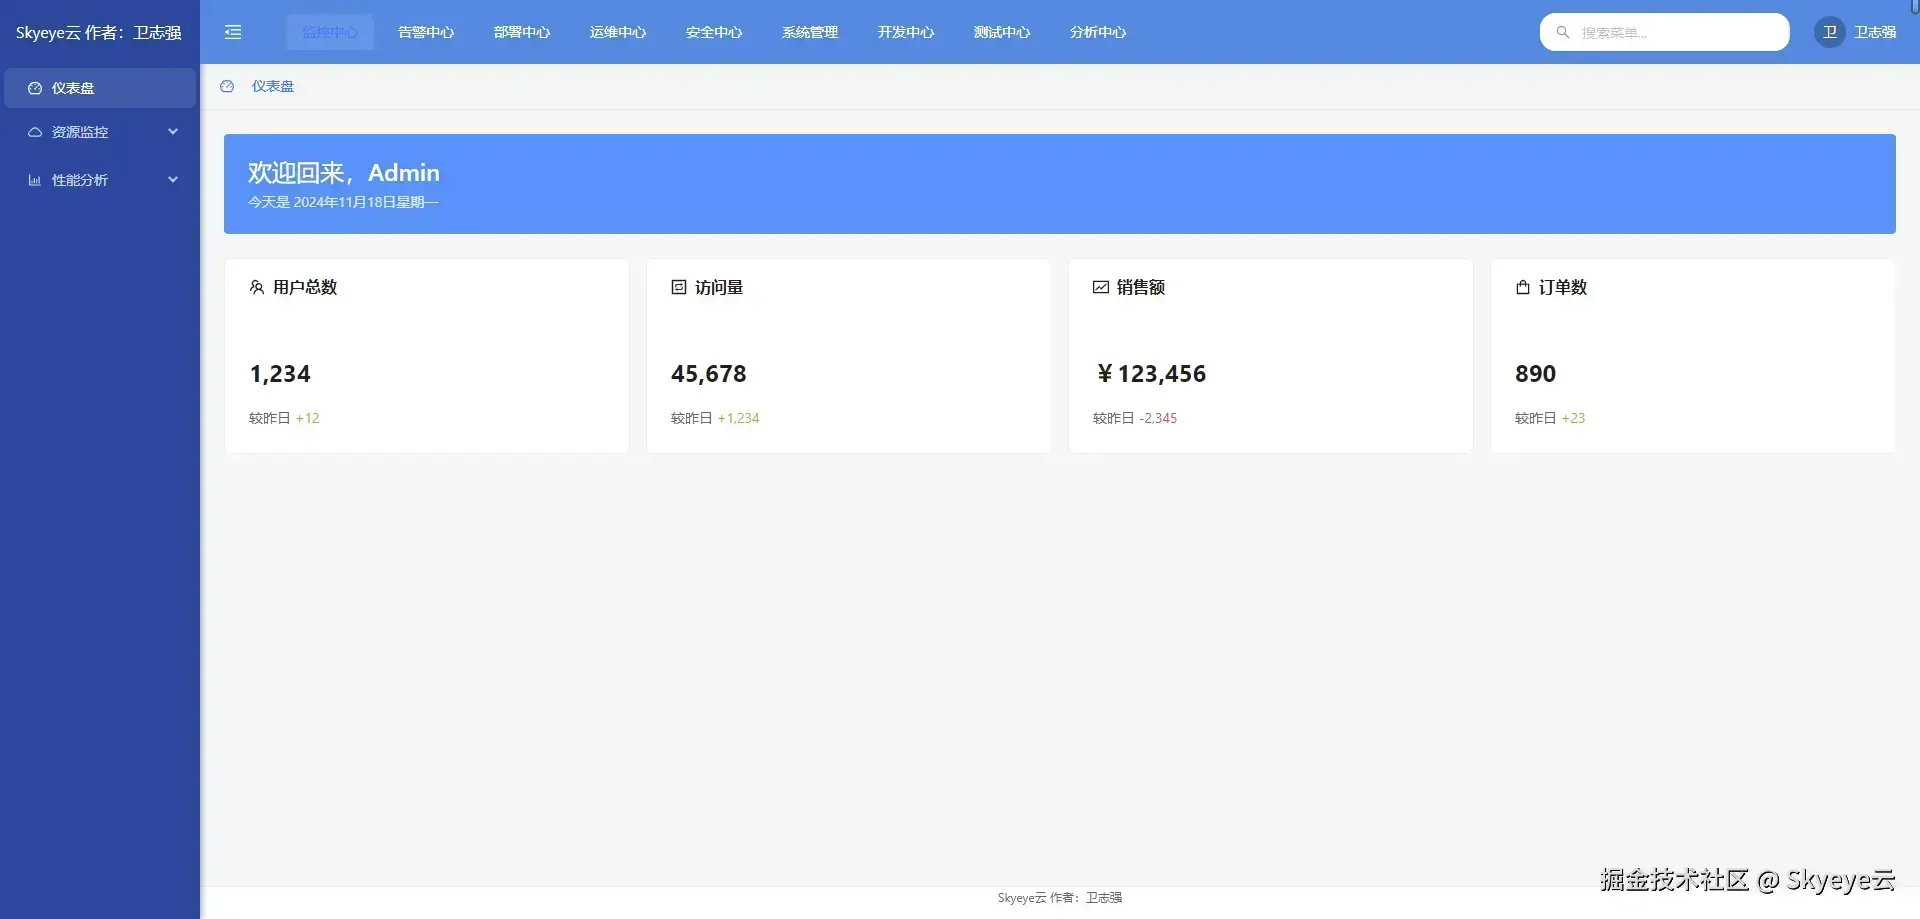Screen dimensions: 1920x919
Task: Expand the 性能分析 submenu chevron
Action: 173,180
